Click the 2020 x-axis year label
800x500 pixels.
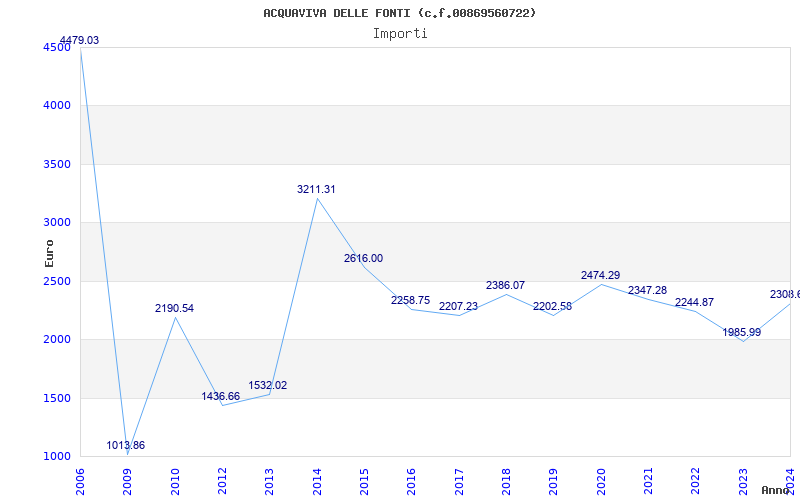tap(601, 482)
